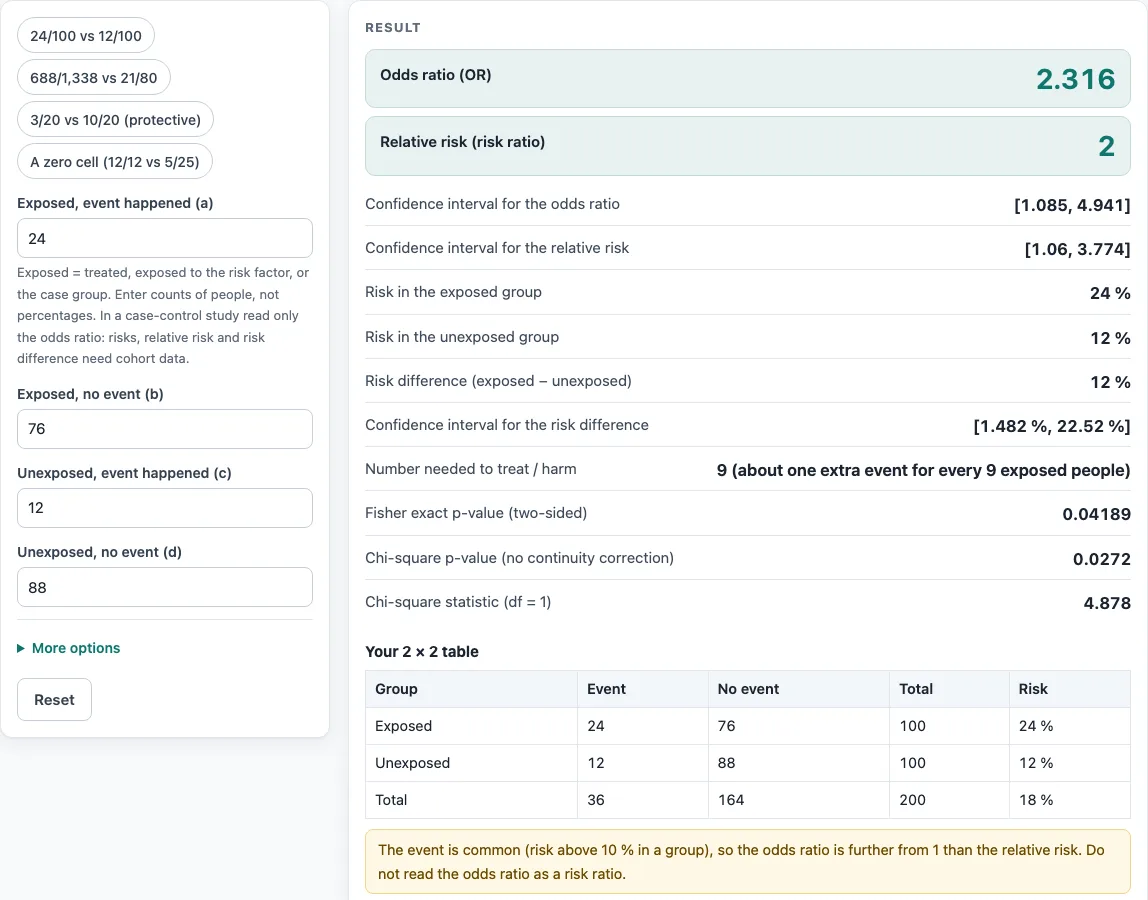This screenshot has width=1148, height=900.
Task: Click the Odds ratio (OR) label
Action: click(436, 75)
